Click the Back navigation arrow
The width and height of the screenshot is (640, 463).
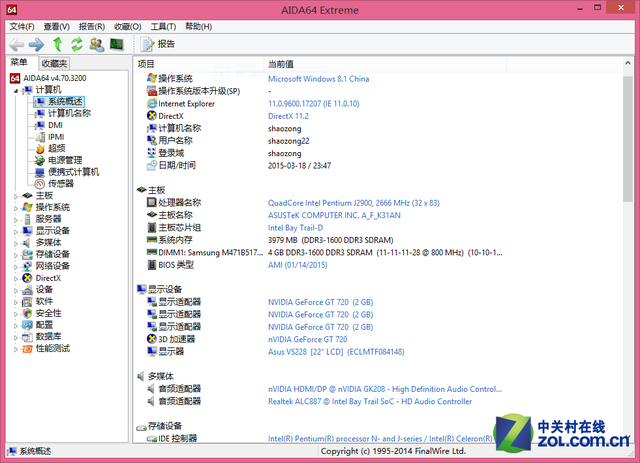click(17, 44)
